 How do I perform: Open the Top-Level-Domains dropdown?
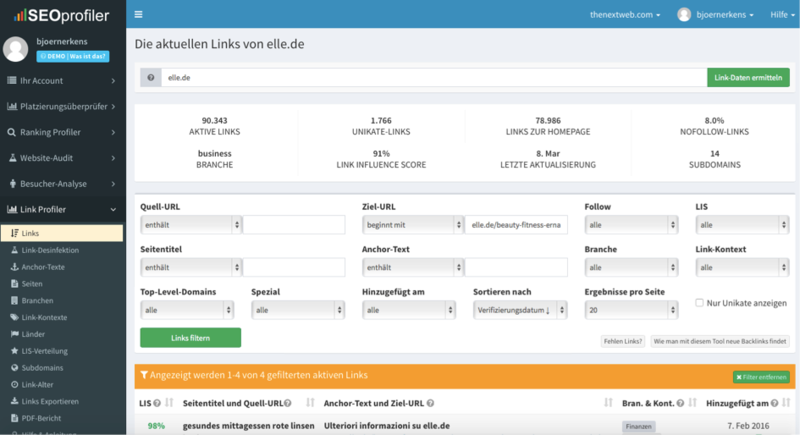187,310
